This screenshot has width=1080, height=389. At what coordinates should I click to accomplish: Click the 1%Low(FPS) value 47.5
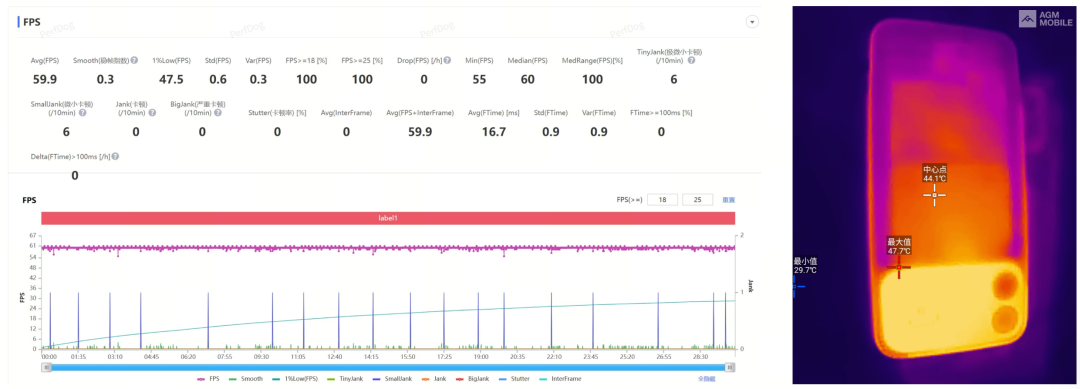tap(171, 79)
